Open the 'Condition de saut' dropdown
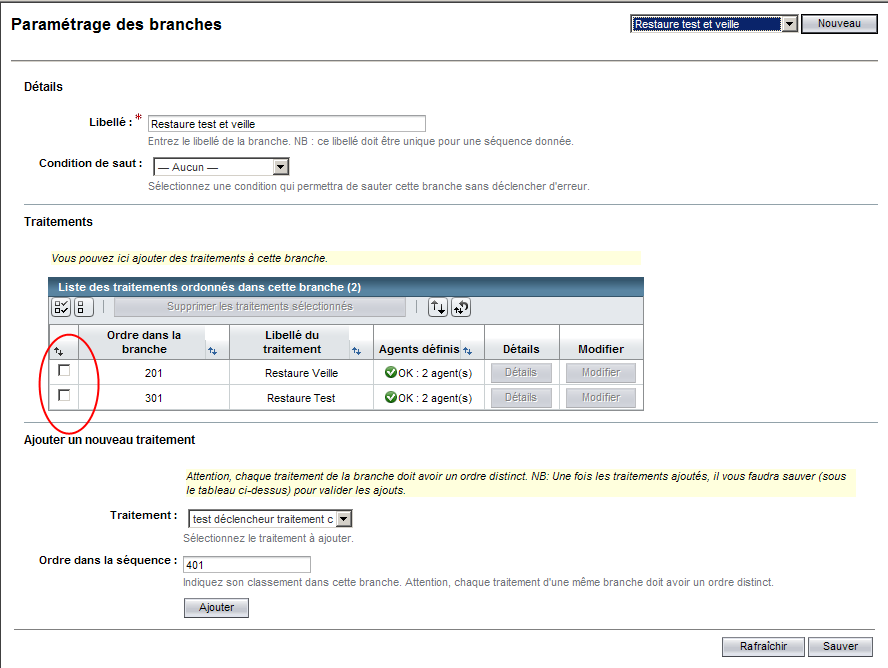The width and height of the screenshot is (888, 668). pyautogui.click(x=281, y=167)
